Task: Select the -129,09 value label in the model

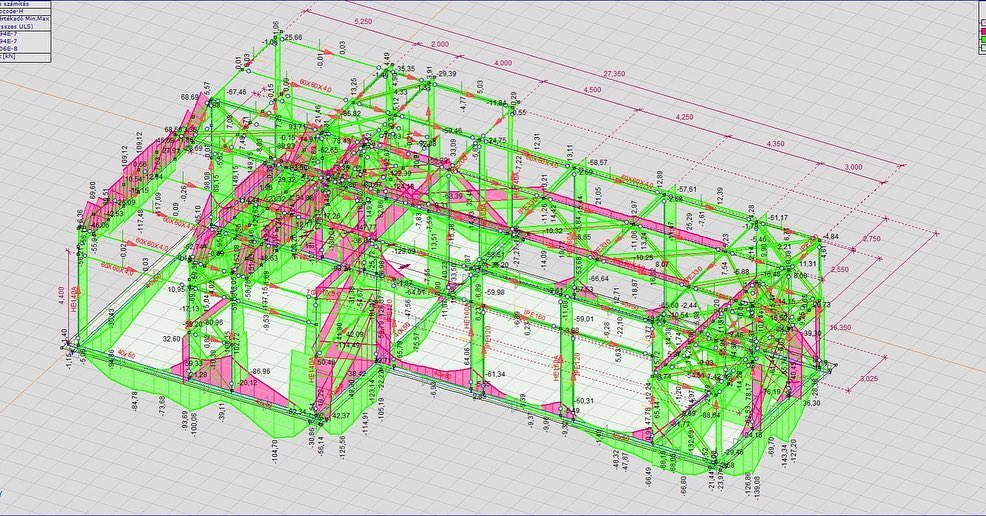Action: click(403, 250)
